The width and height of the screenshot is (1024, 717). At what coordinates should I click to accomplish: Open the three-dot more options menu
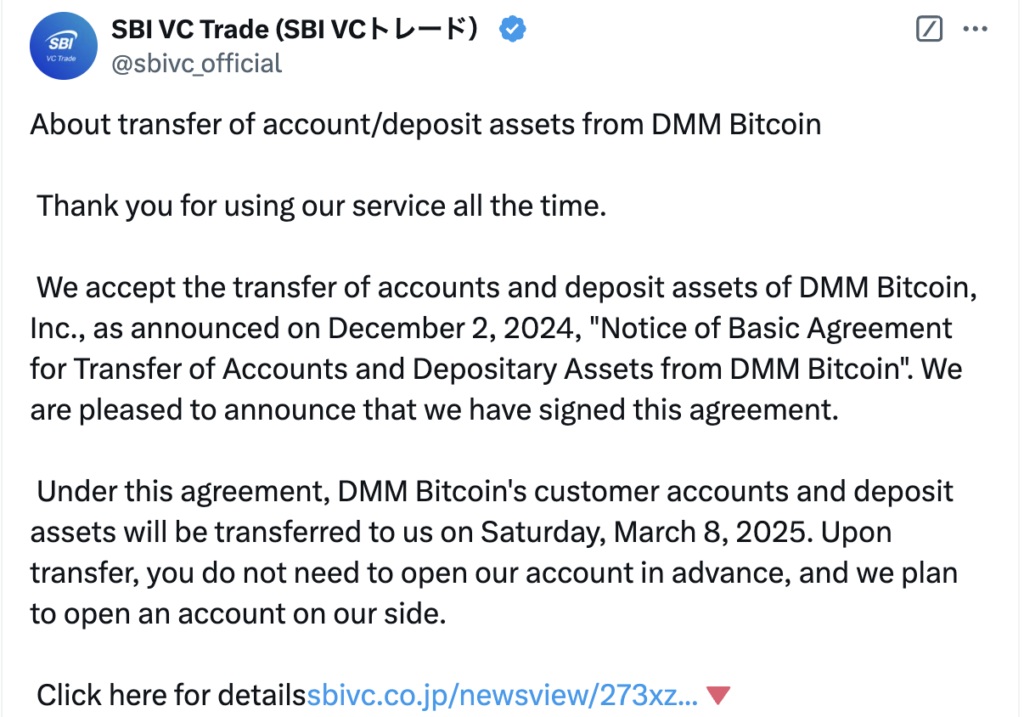coord(974,30)
